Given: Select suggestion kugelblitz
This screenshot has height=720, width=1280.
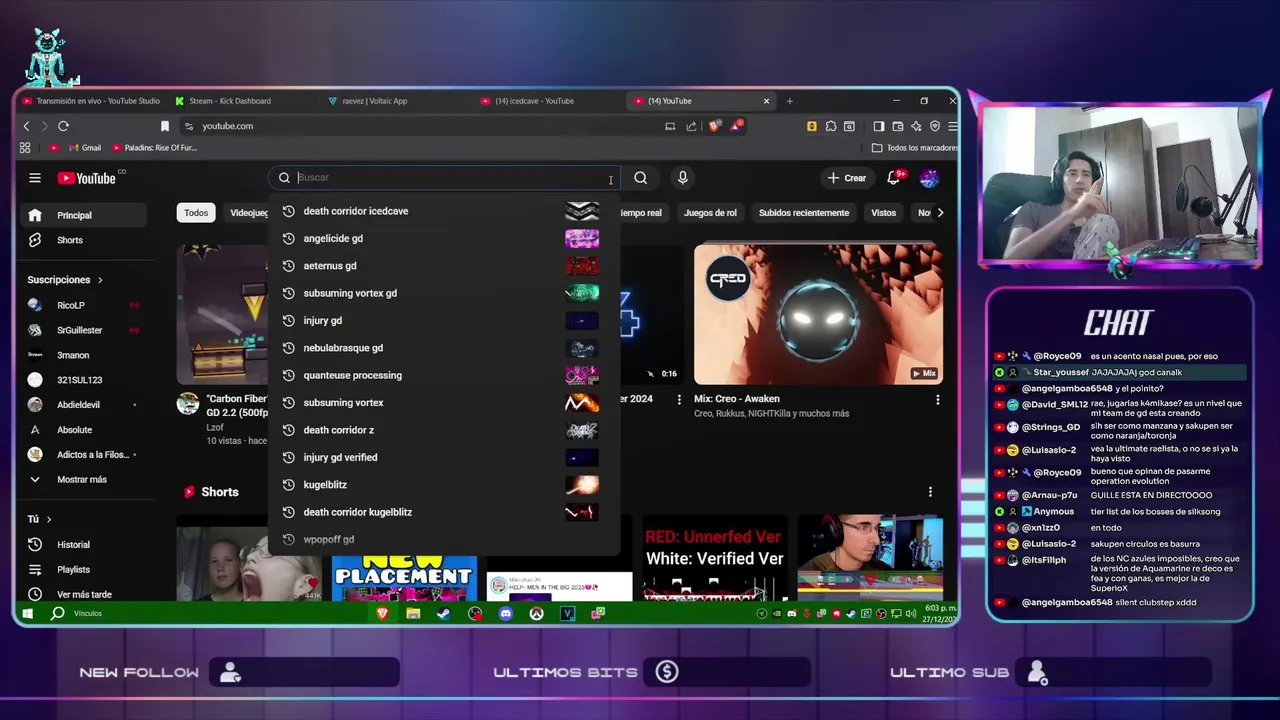Looking at the screenshot, I should (x=443, y=485).
